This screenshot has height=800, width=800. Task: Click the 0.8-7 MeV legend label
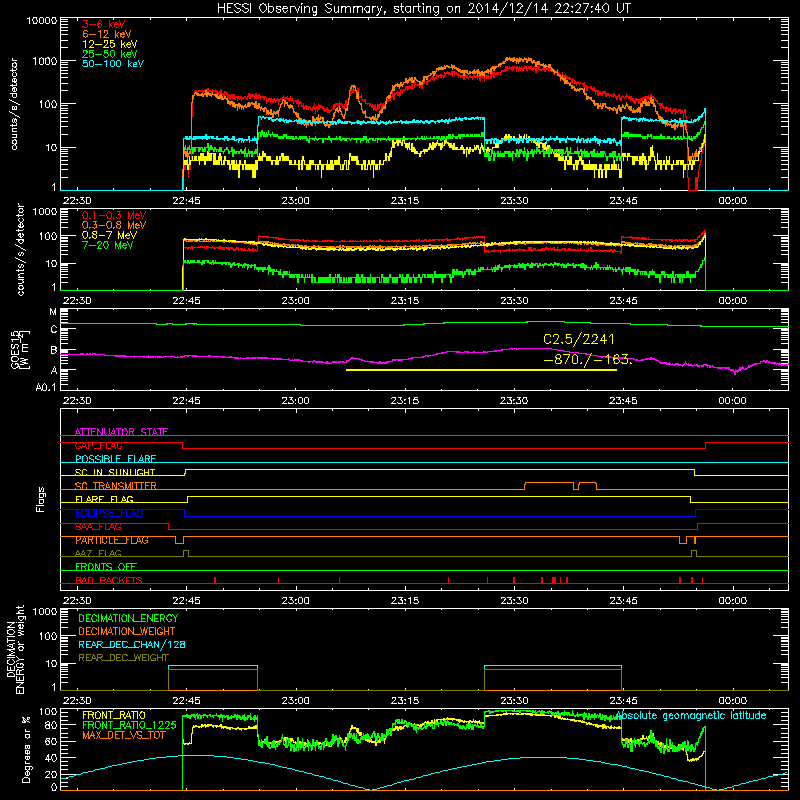109,235
